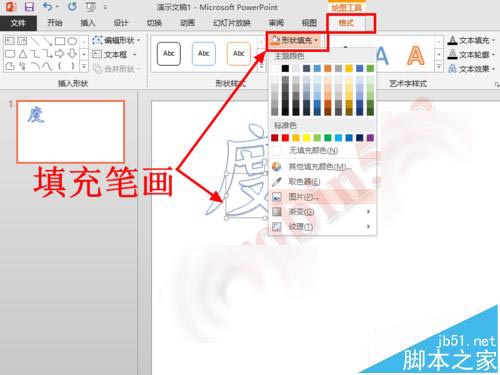Select the elbow connector shape
The width and height of the screenshot is (500, 375).
coord(35,54)
